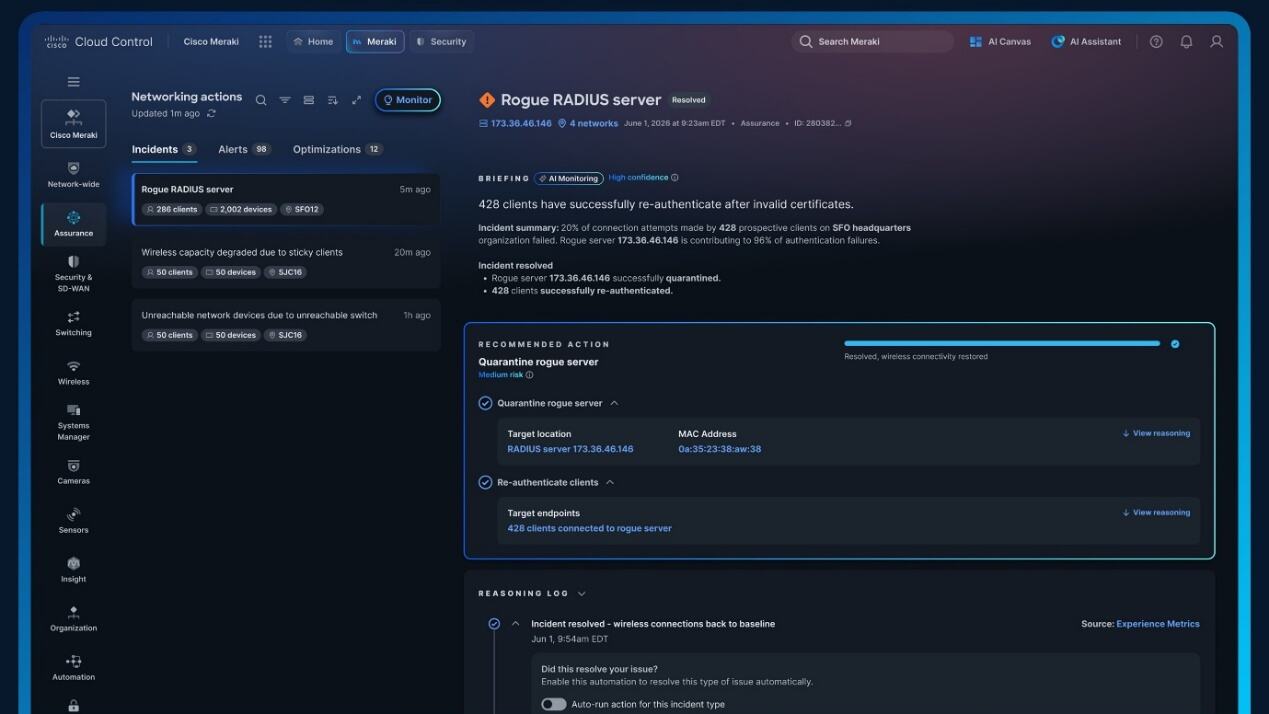Select Rogue RADIUS server incident card

pyautogui.click(x=286, y=199)
